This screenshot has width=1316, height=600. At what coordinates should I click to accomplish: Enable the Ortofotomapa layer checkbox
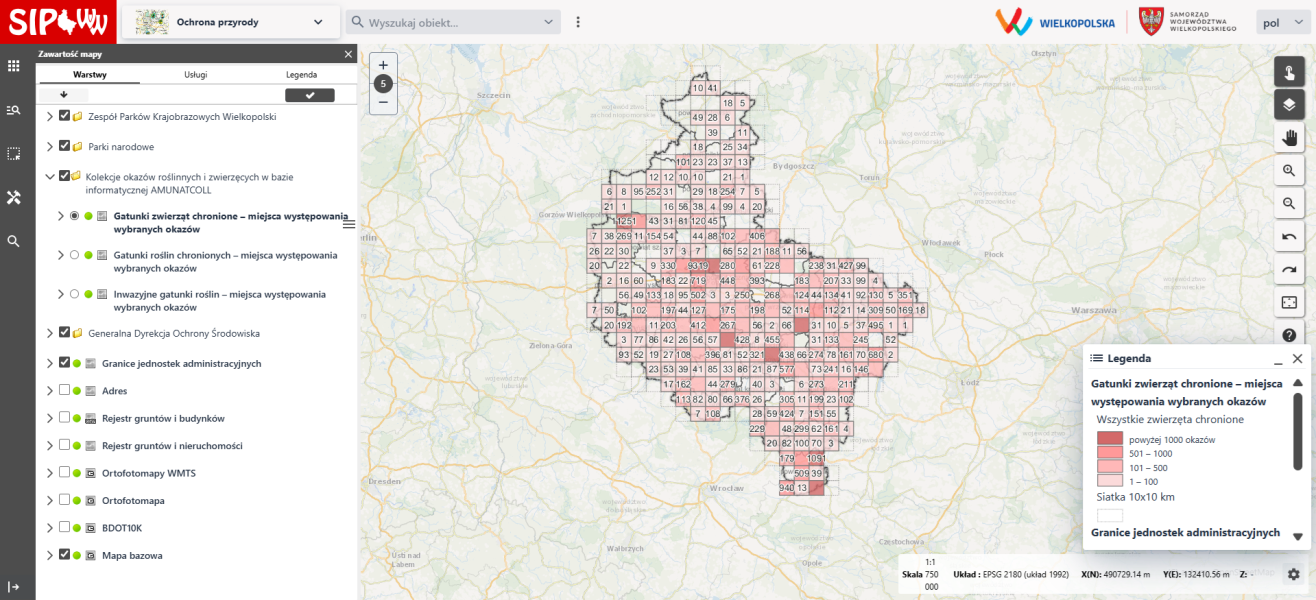[65, 500]
